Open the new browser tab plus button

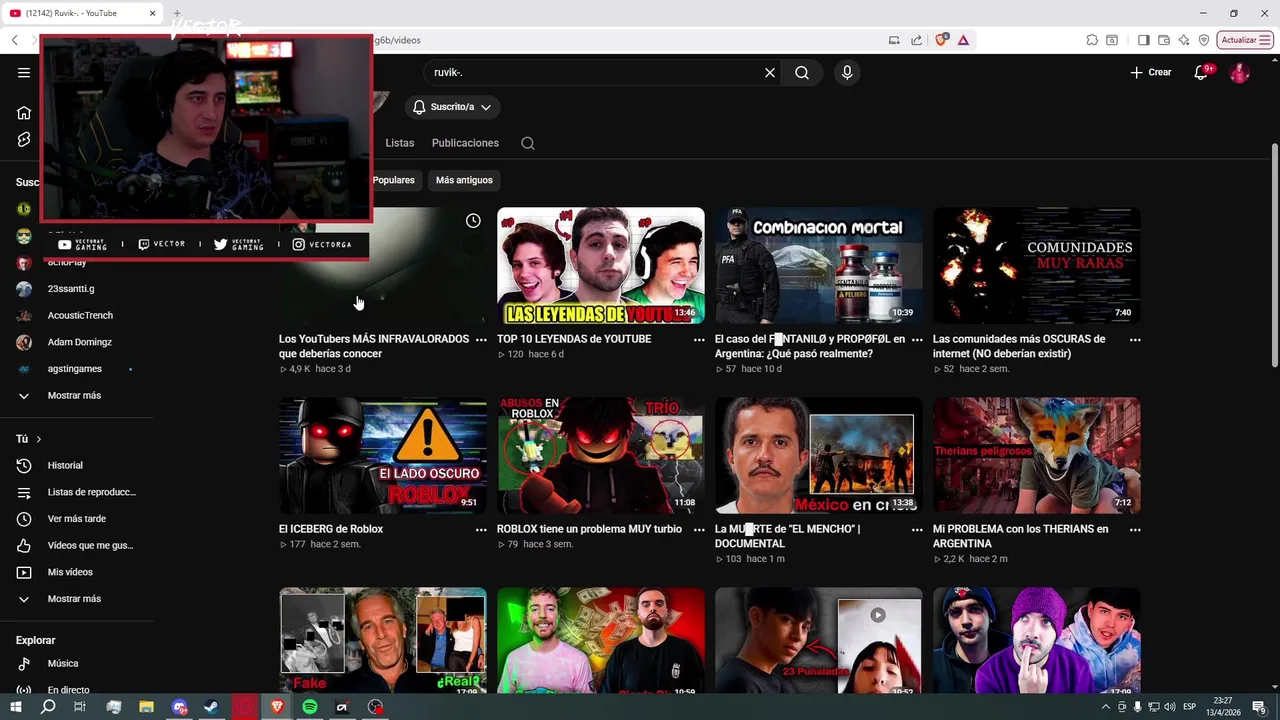pyautogui.click(x=177, y=13)
